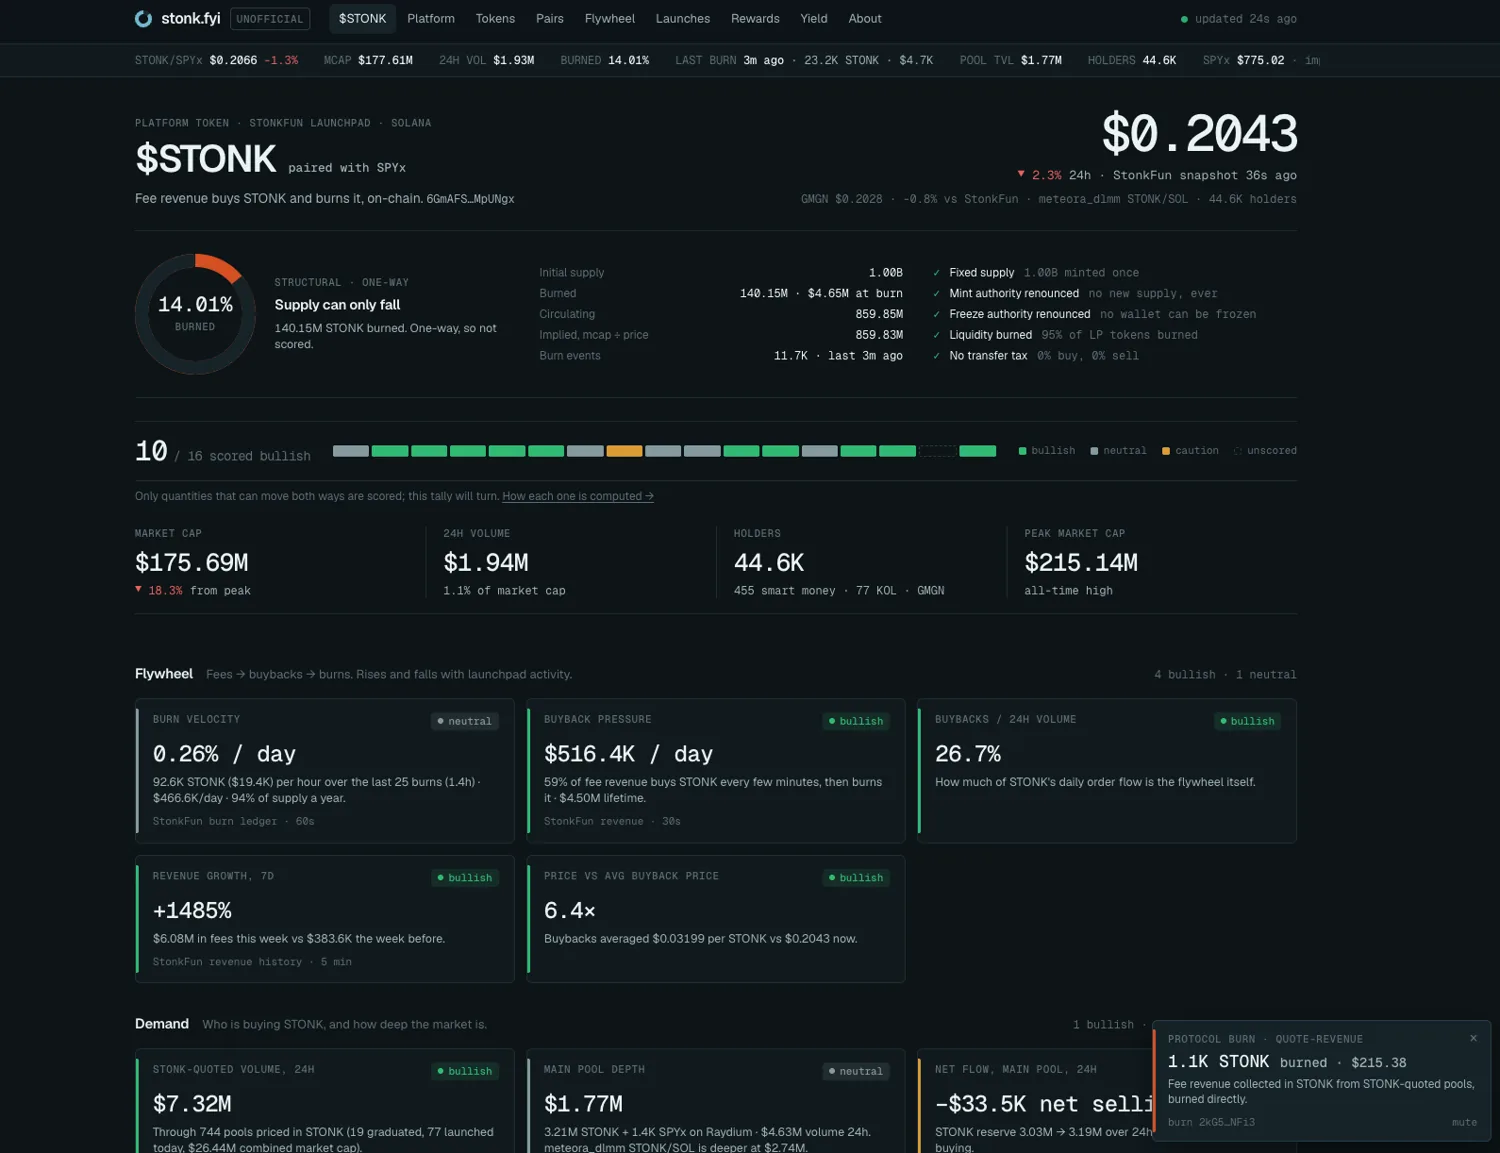Click the 'Supply can only fall' heading

(337, 305)
